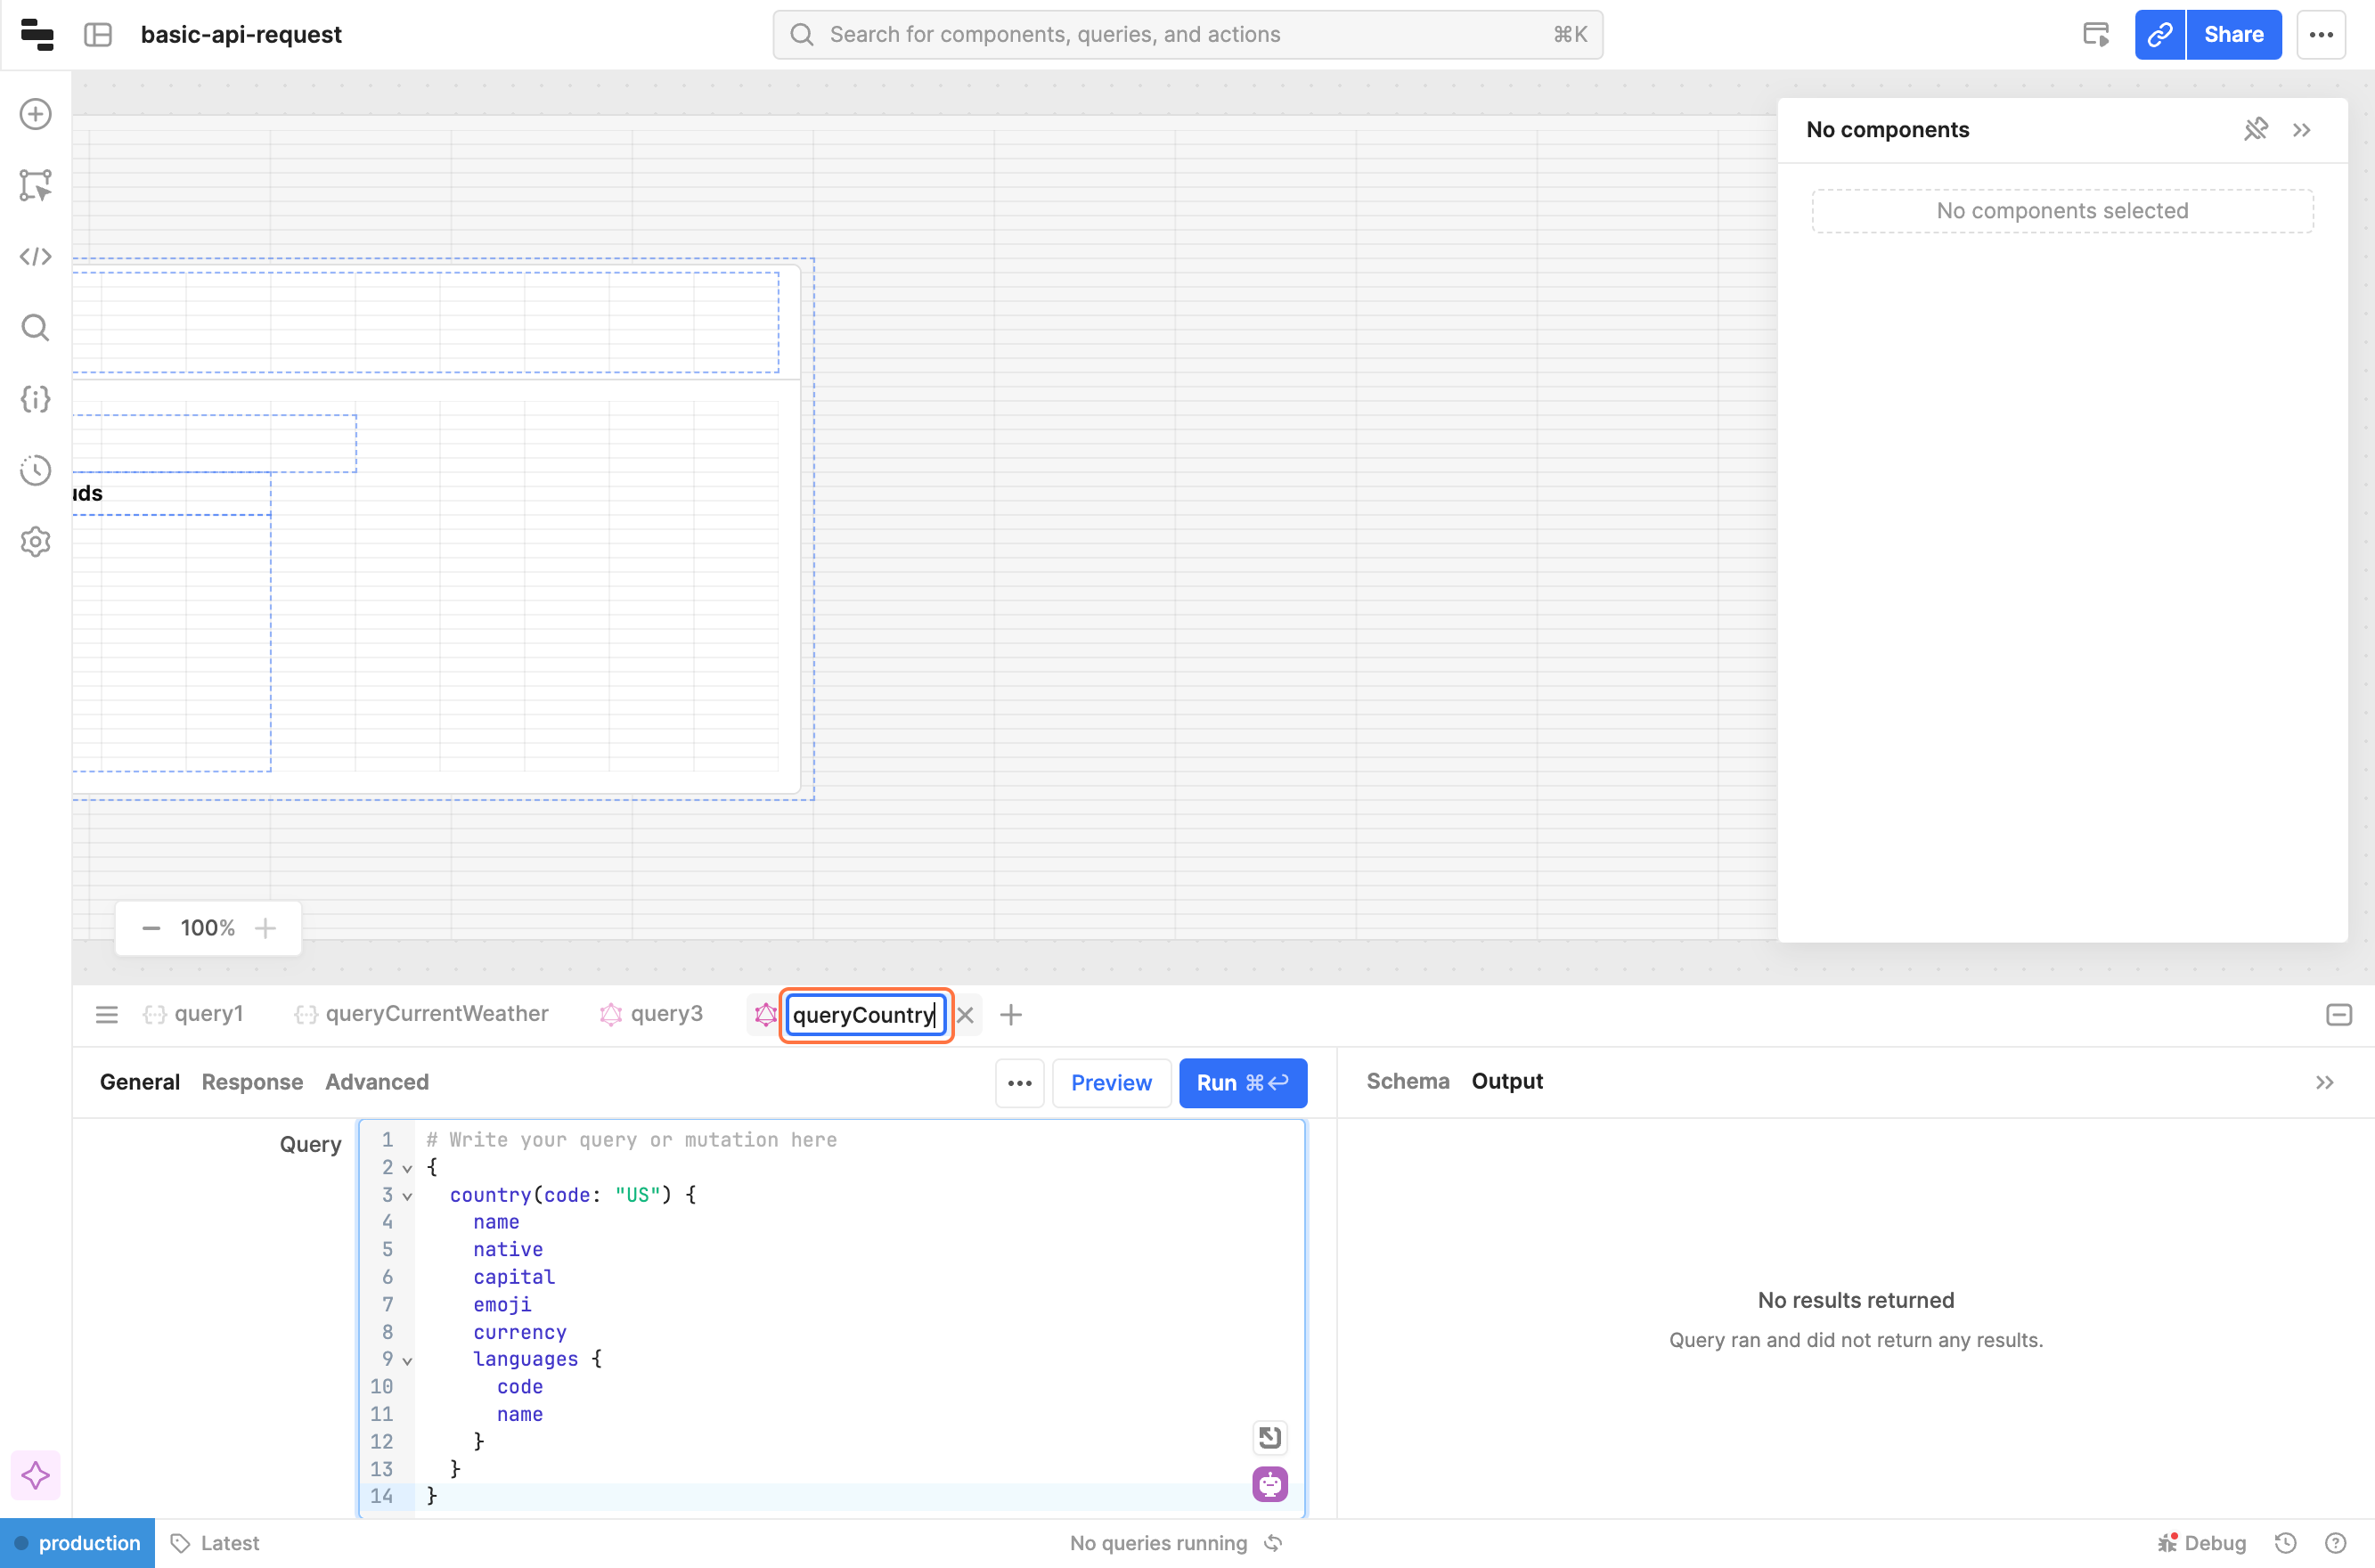Open the release history clock icon in sidebar

(36, 470)
